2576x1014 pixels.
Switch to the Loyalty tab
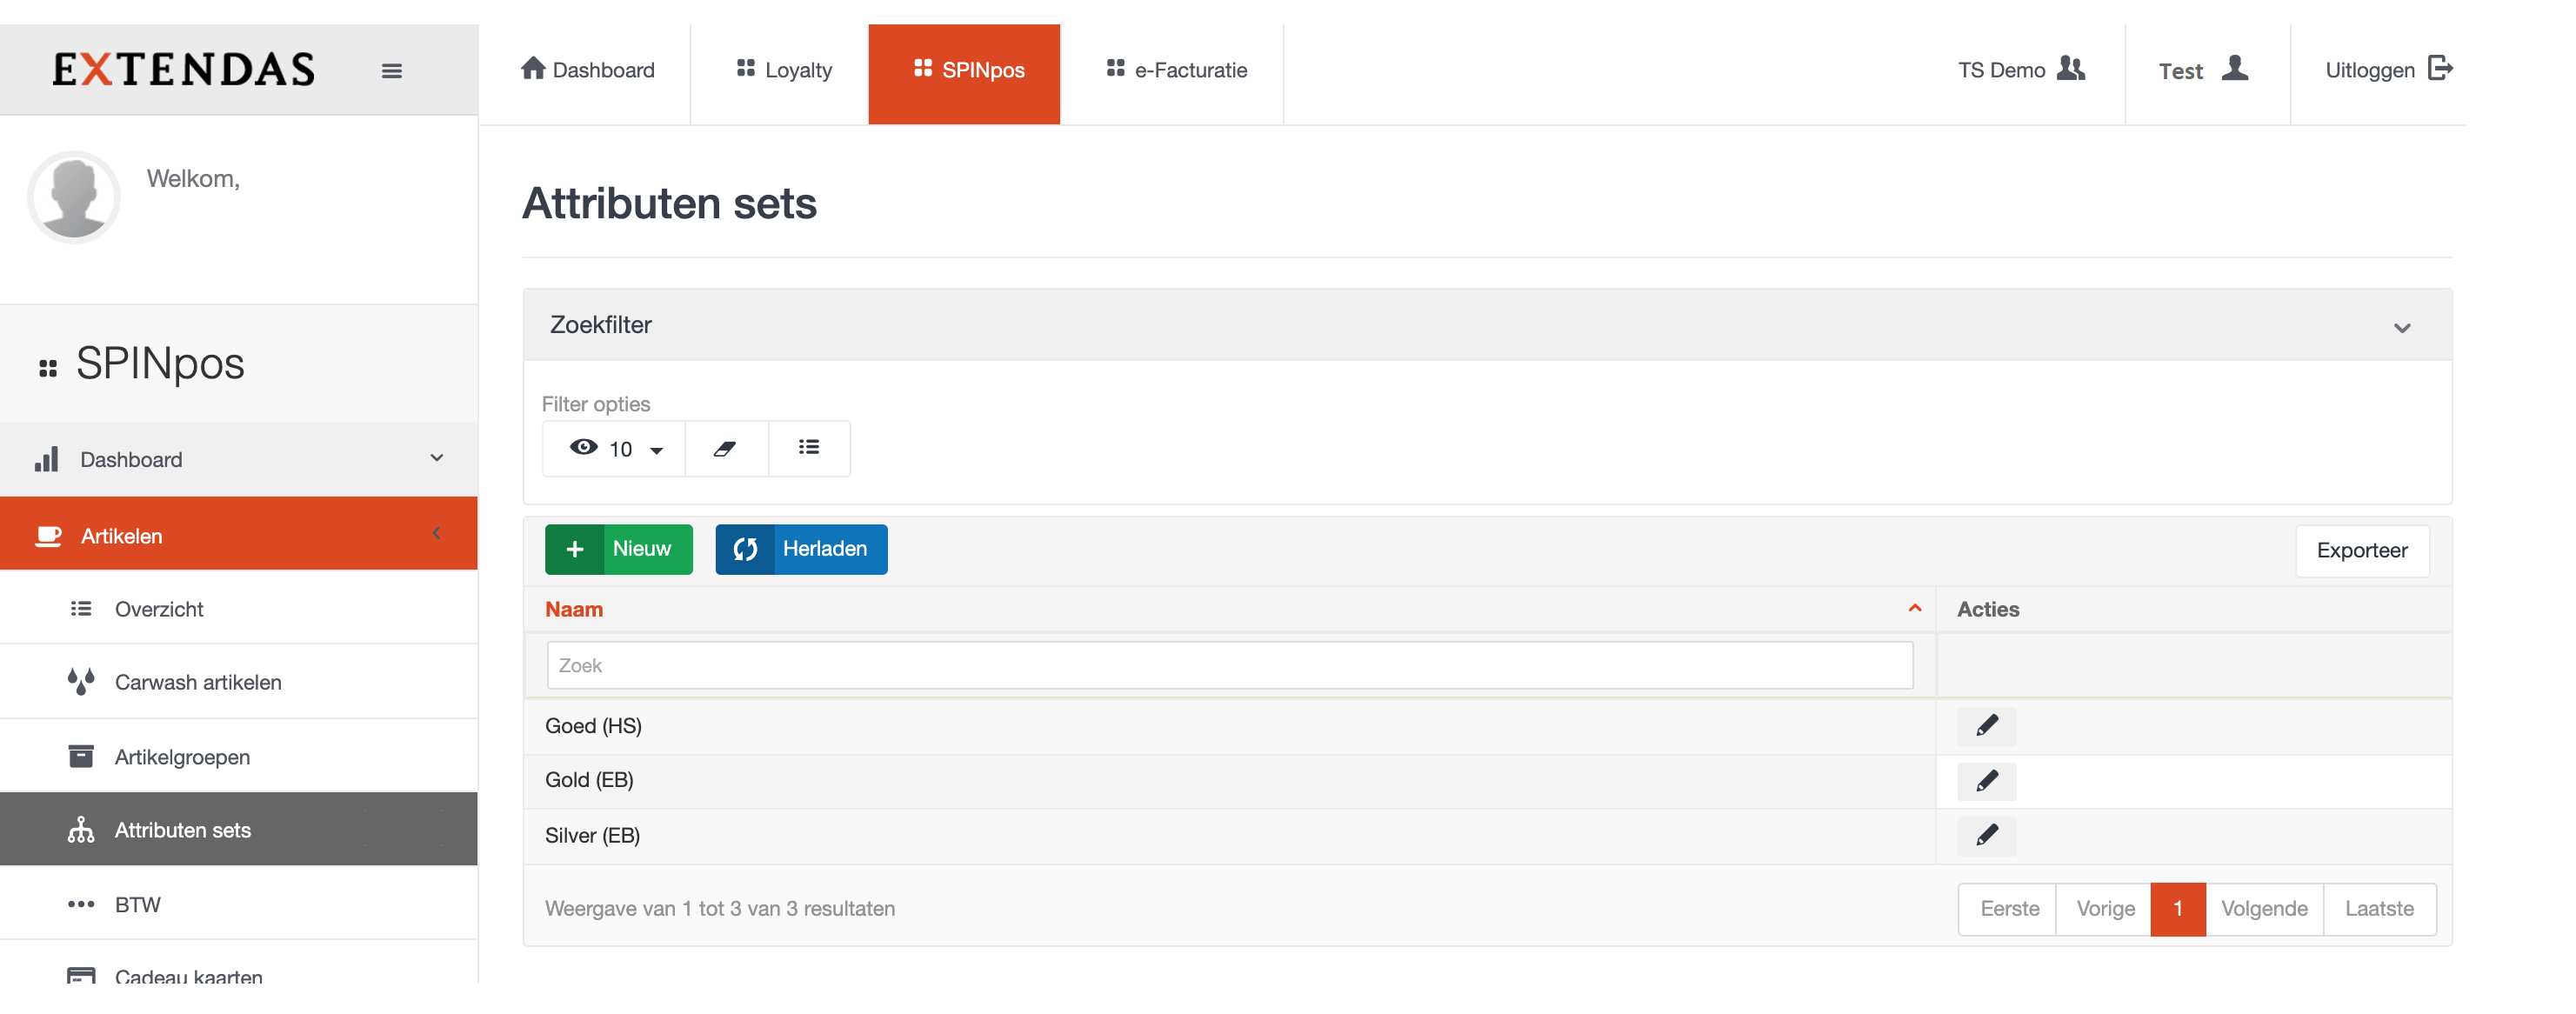(x=784, y=70)
